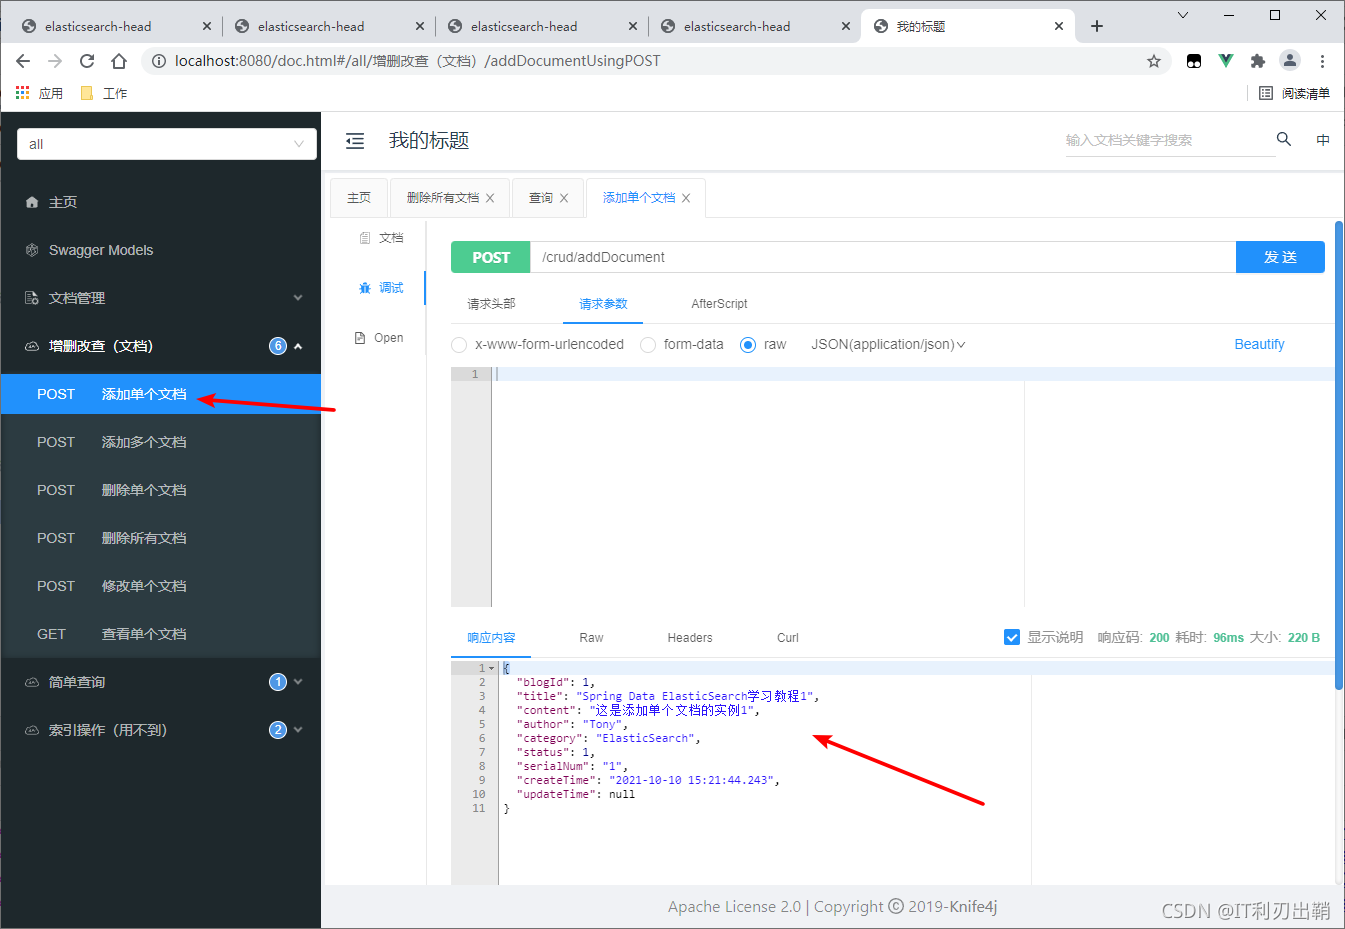Open the Curl response tab
The height and width of the screenshot is (929, 1345).
787,637
